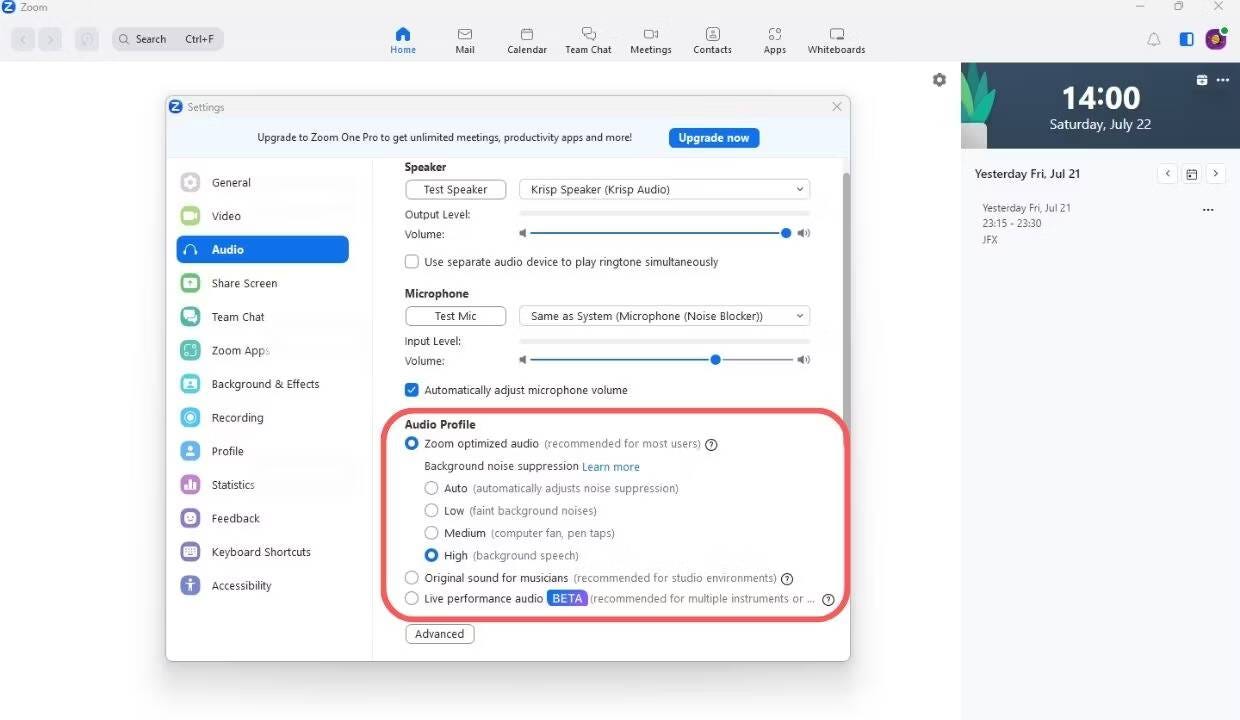The height and width of the screenshot is (720, 1240).
Task: Click the notifications bell icon
Action: [1154, 40]
